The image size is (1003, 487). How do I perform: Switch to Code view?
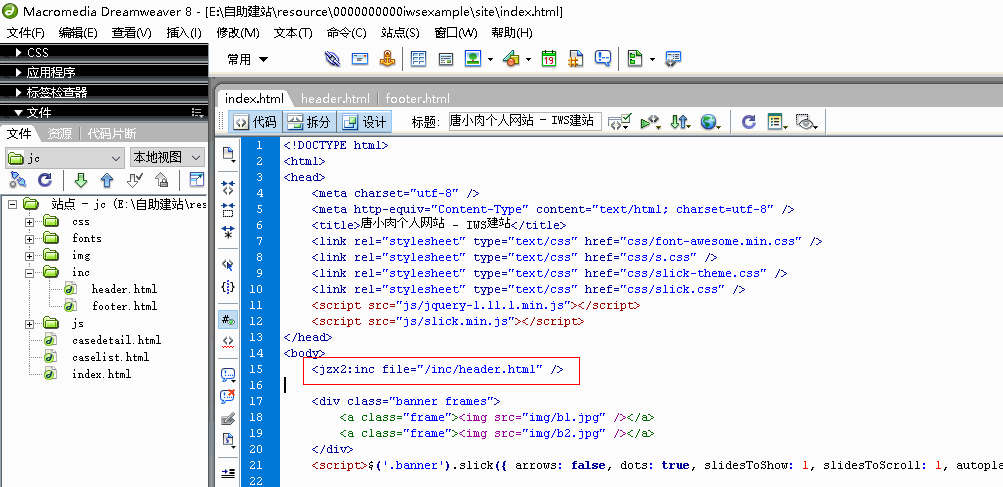click(x=255, y=122)
